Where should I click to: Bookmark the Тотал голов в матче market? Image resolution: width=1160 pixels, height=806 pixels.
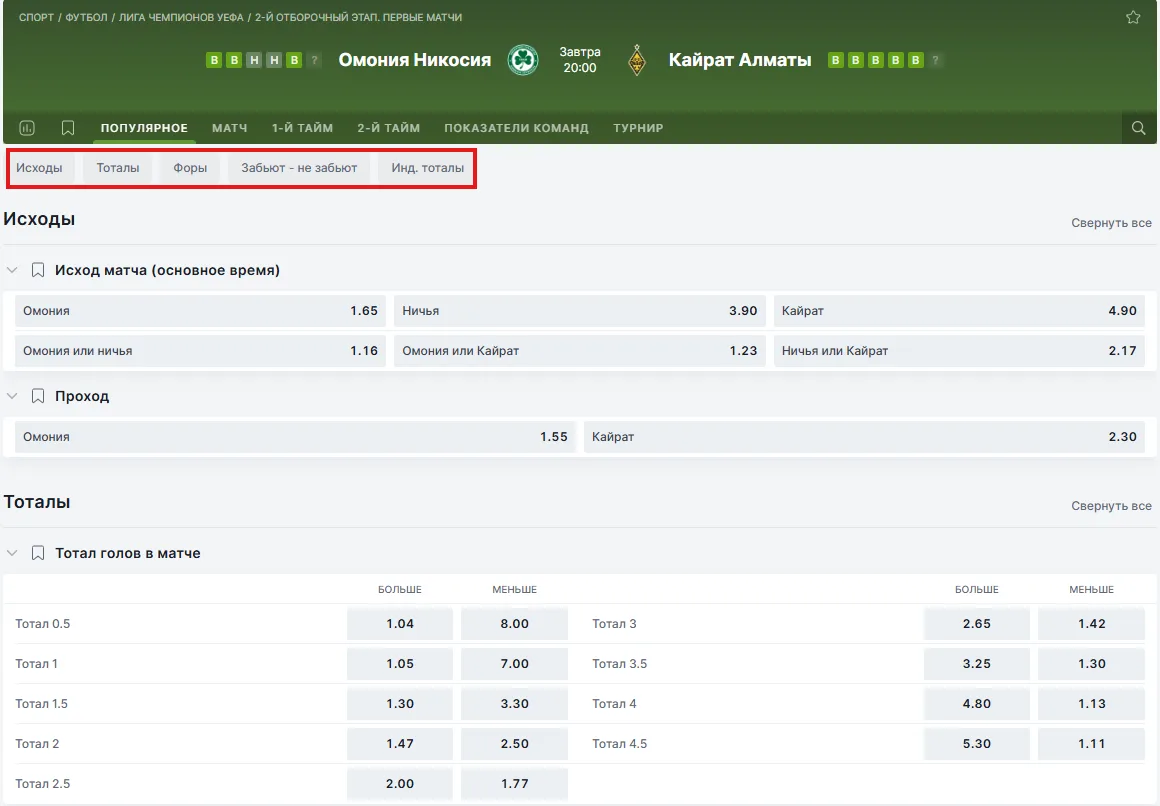pyautogui.click(x=38, y=553)
